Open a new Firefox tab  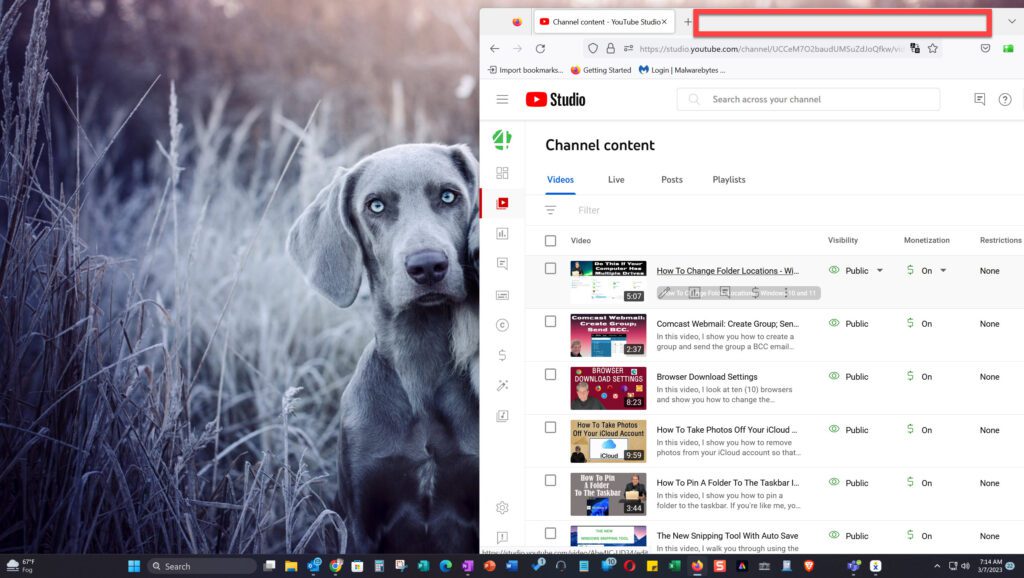click(687, 22)
